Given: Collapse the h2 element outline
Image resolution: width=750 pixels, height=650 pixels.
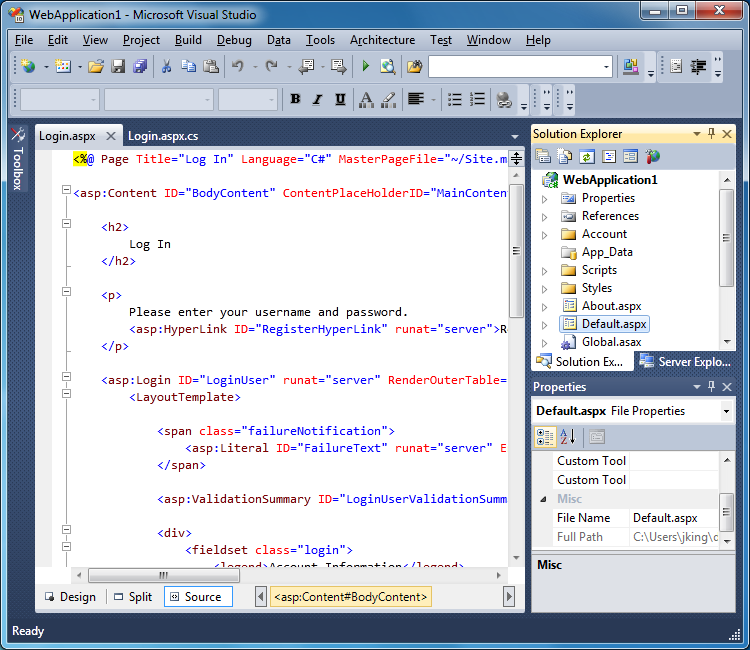Looking at the screenshot, I should click(66, 223).
